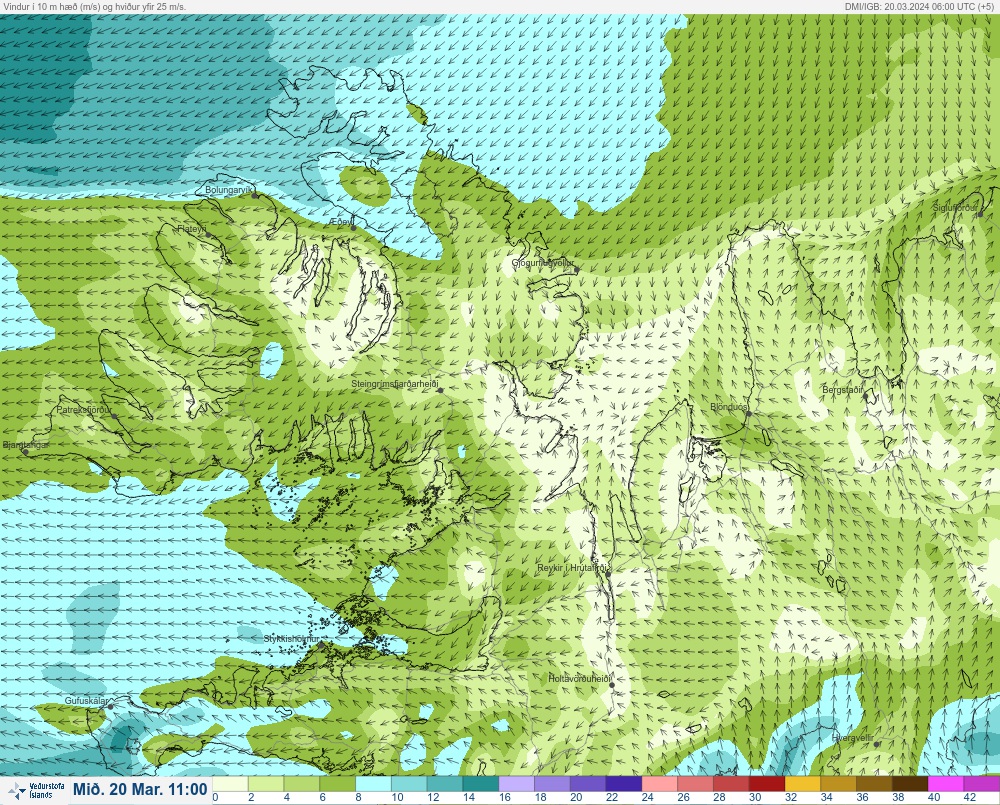
Task: Click the Reykir í Hrútafirði label
Action: (574, 568)
